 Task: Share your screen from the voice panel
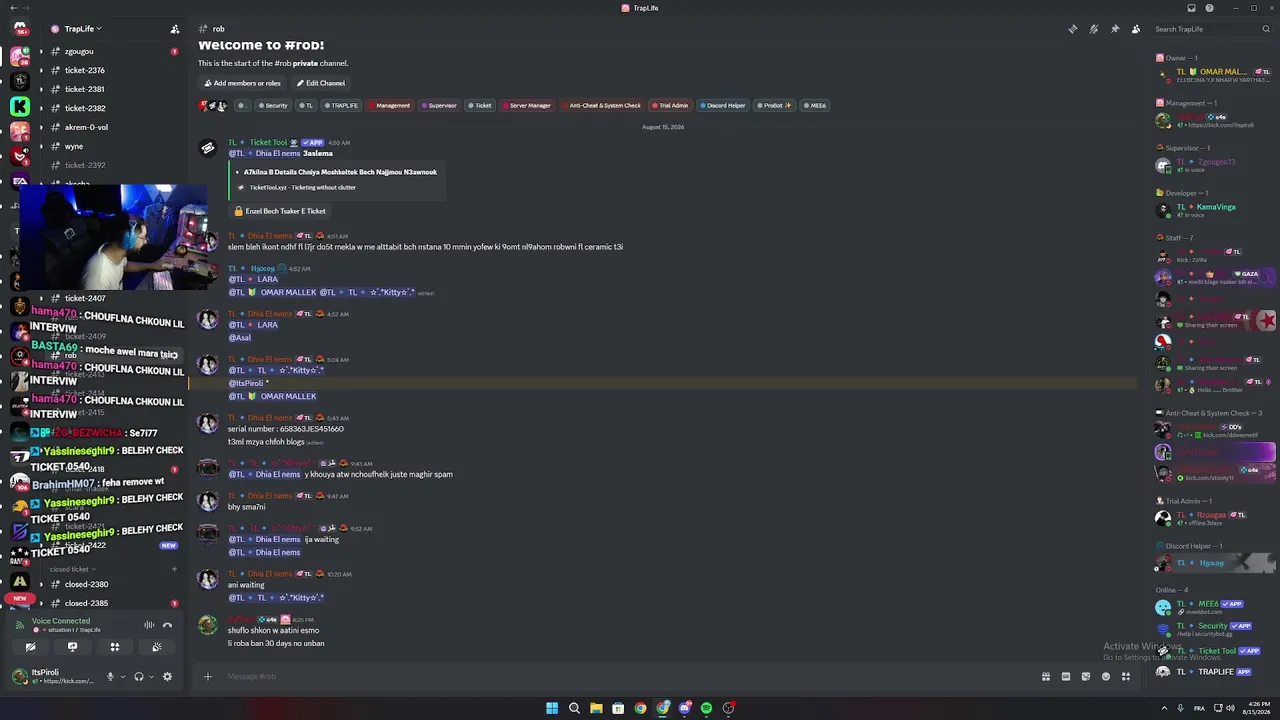click(72, 647)
